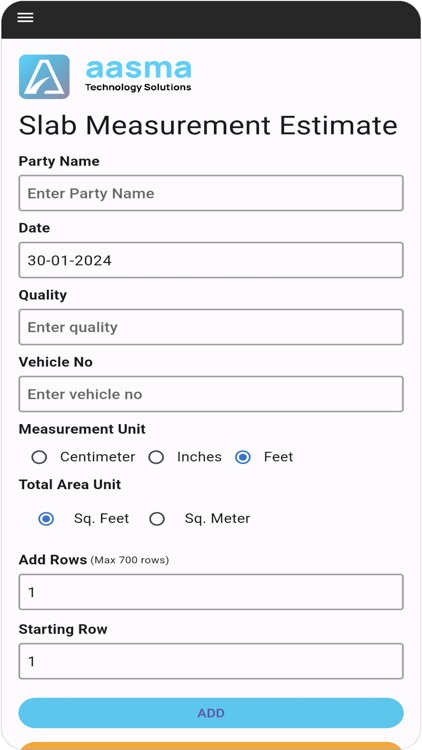The image size is (422, 750).
Task: Click the Quality label
Action: (x=43, y=295)
